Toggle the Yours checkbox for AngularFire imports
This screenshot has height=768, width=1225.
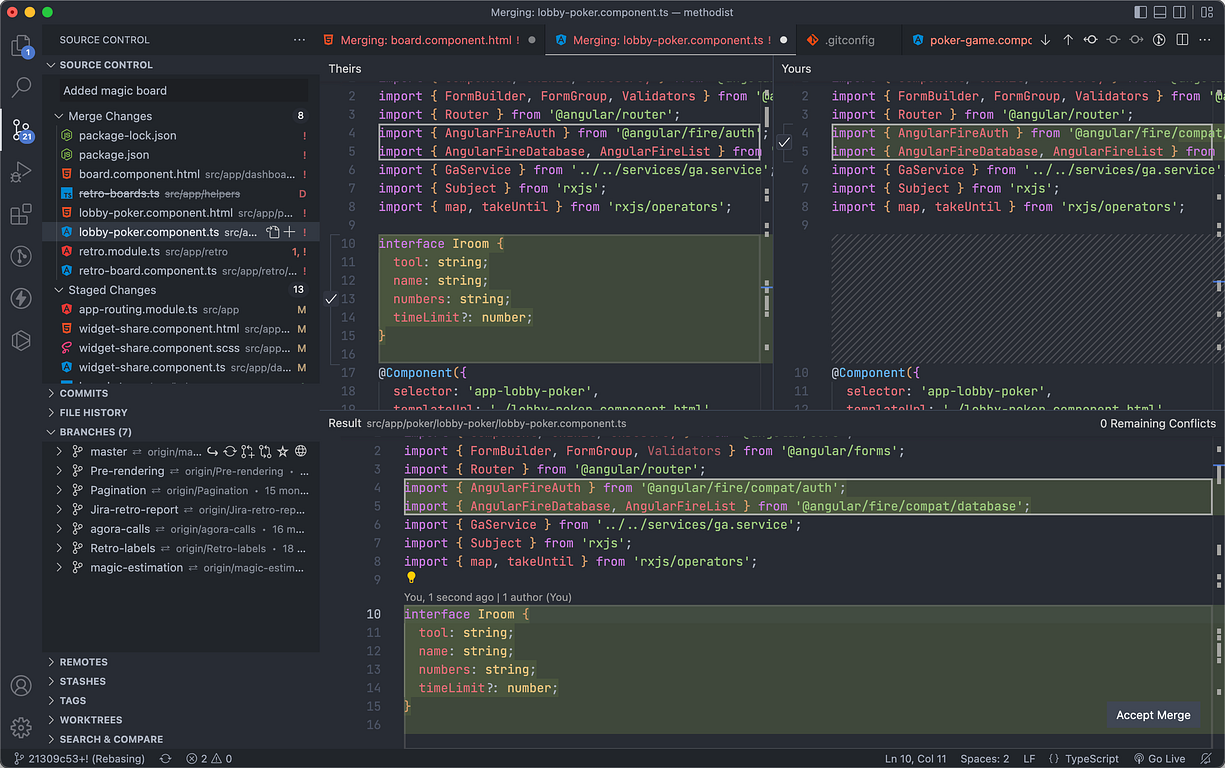(x=785, y=142)
